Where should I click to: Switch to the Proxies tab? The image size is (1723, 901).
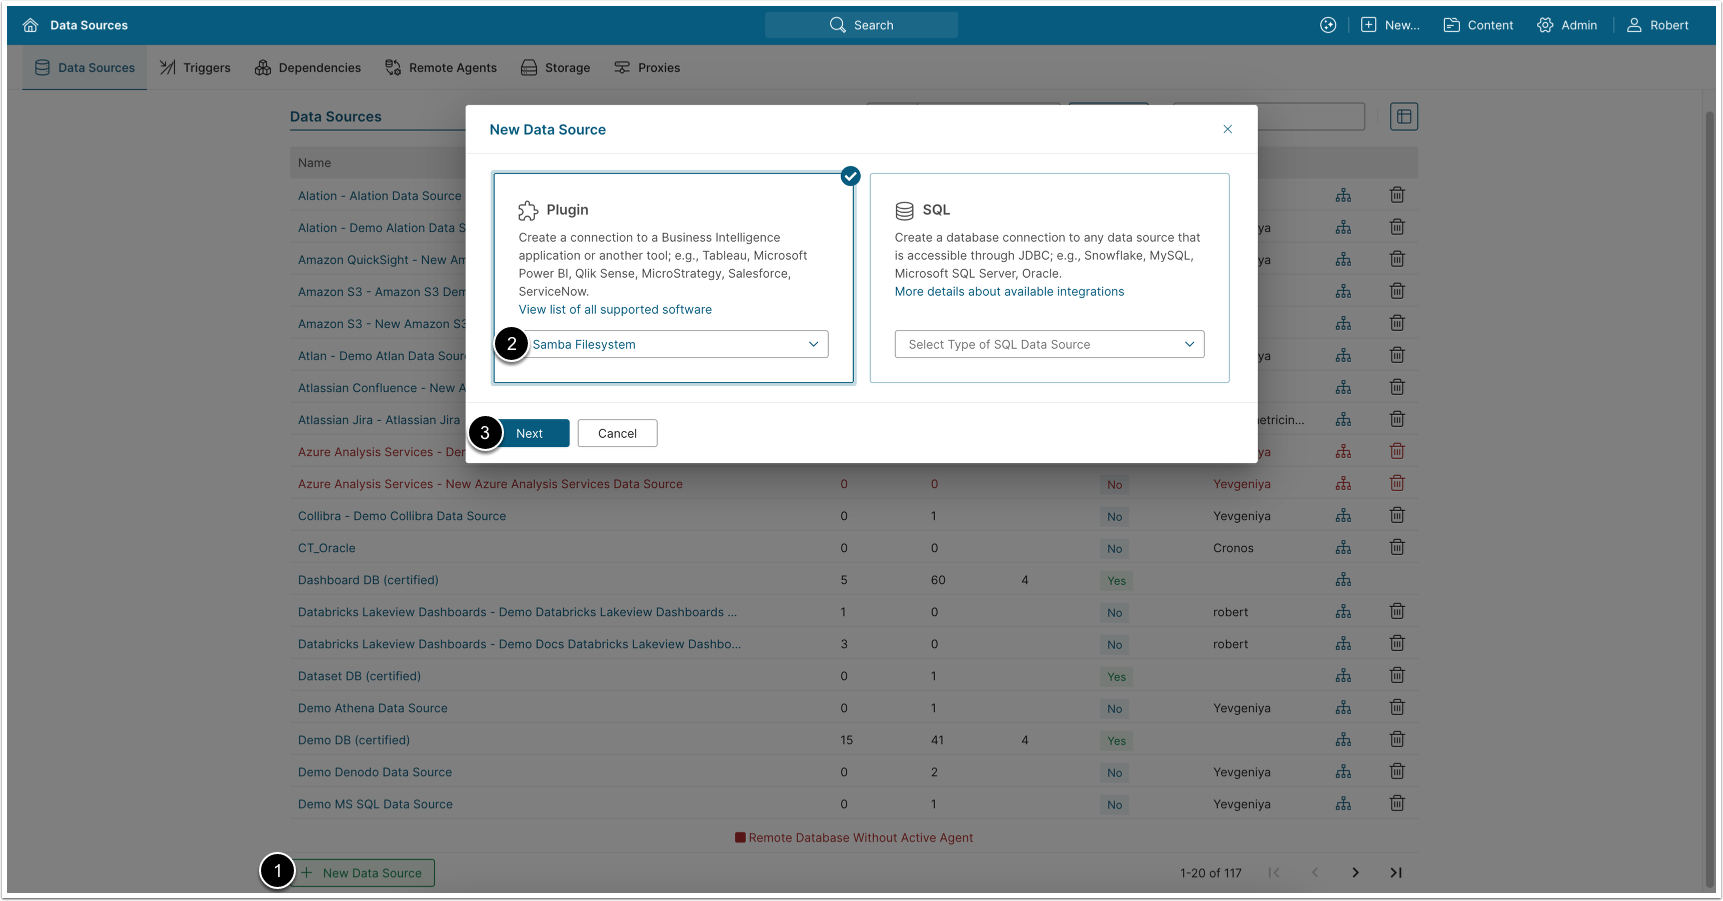point(647,68)
